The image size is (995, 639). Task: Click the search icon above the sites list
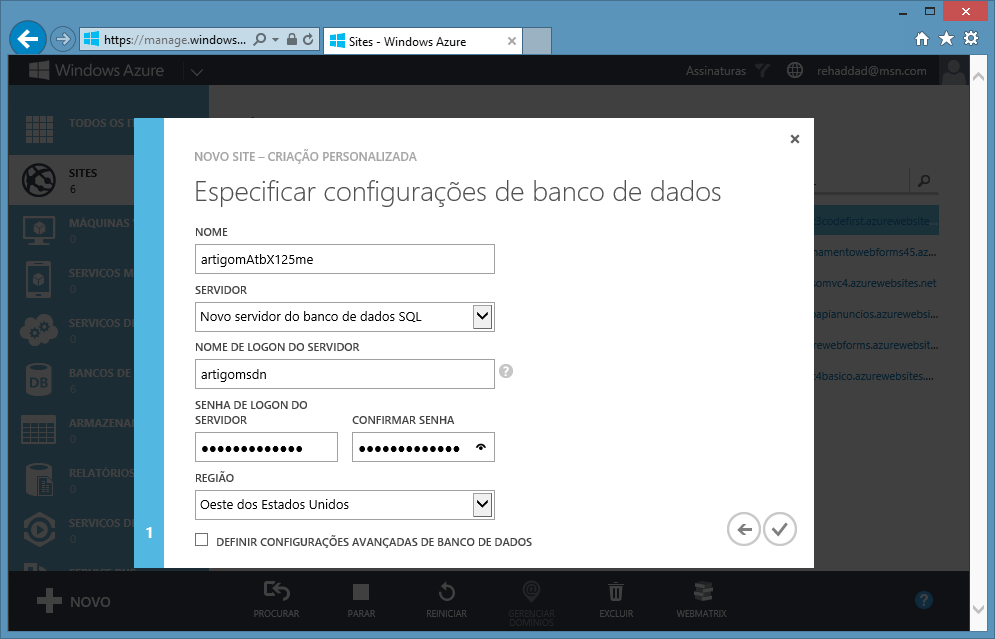coord(924,181)
